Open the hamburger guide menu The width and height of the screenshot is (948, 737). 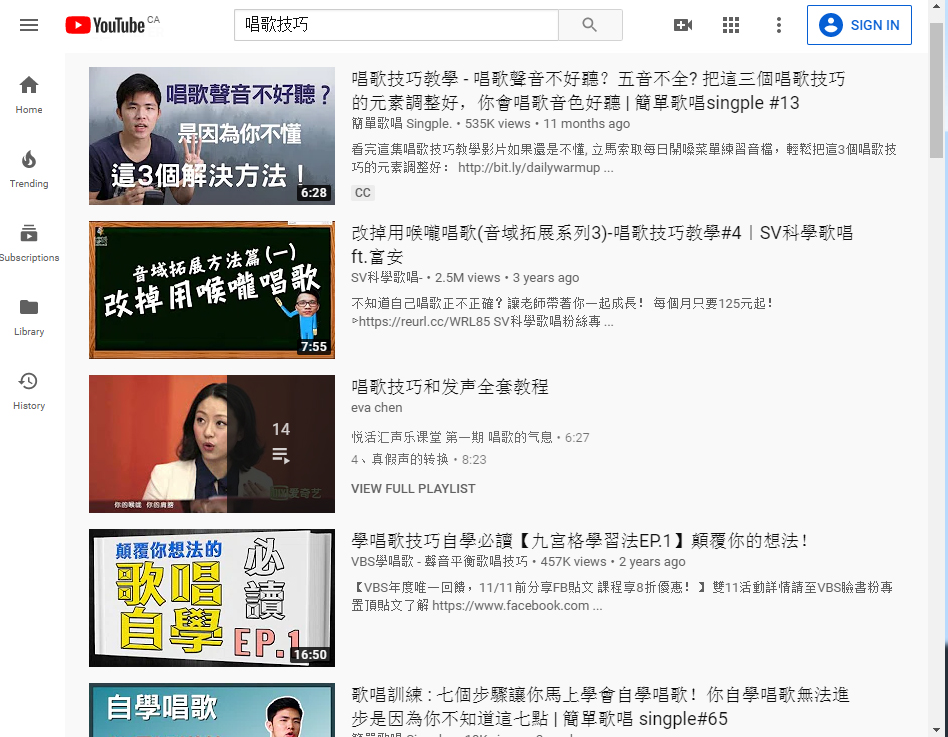29,25
